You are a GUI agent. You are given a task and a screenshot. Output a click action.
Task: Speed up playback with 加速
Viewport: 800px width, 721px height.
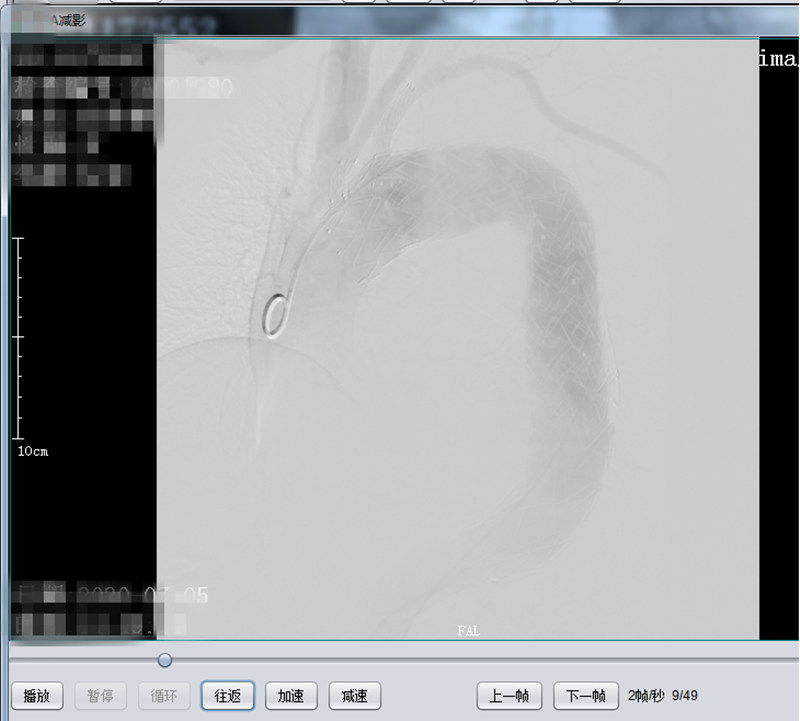pos(291,696)
